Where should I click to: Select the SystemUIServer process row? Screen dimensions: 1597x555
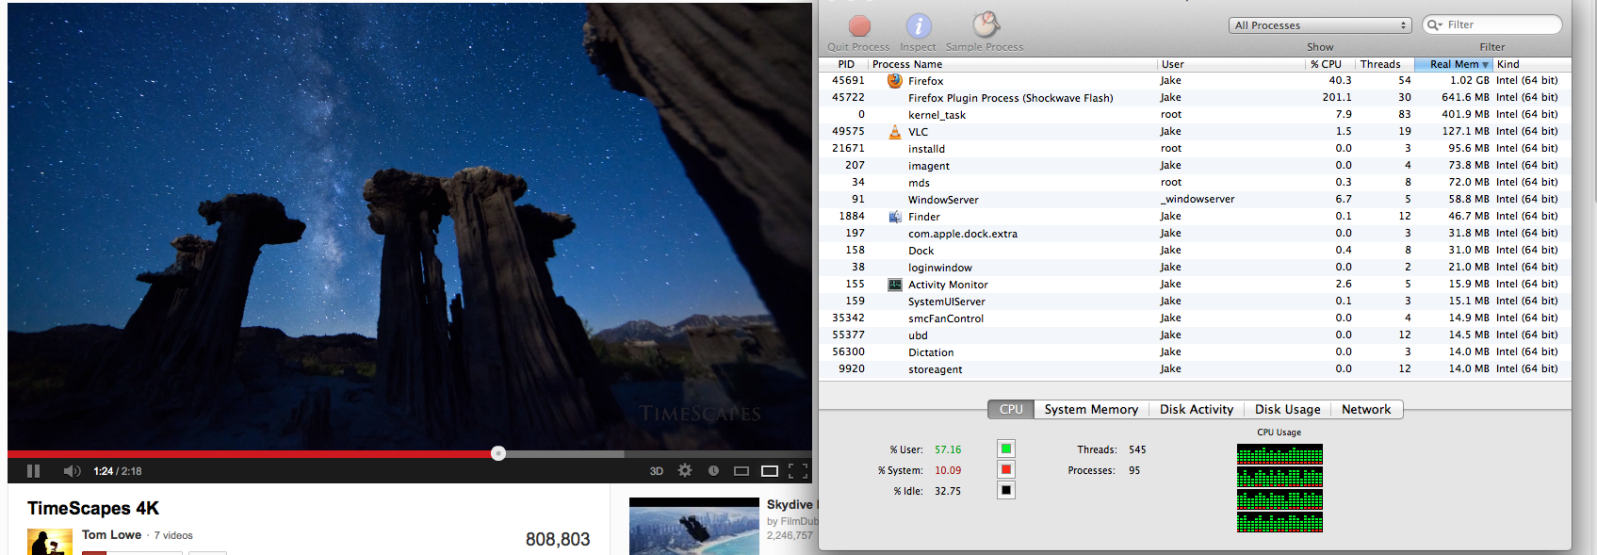click(x=1194, y=301)
